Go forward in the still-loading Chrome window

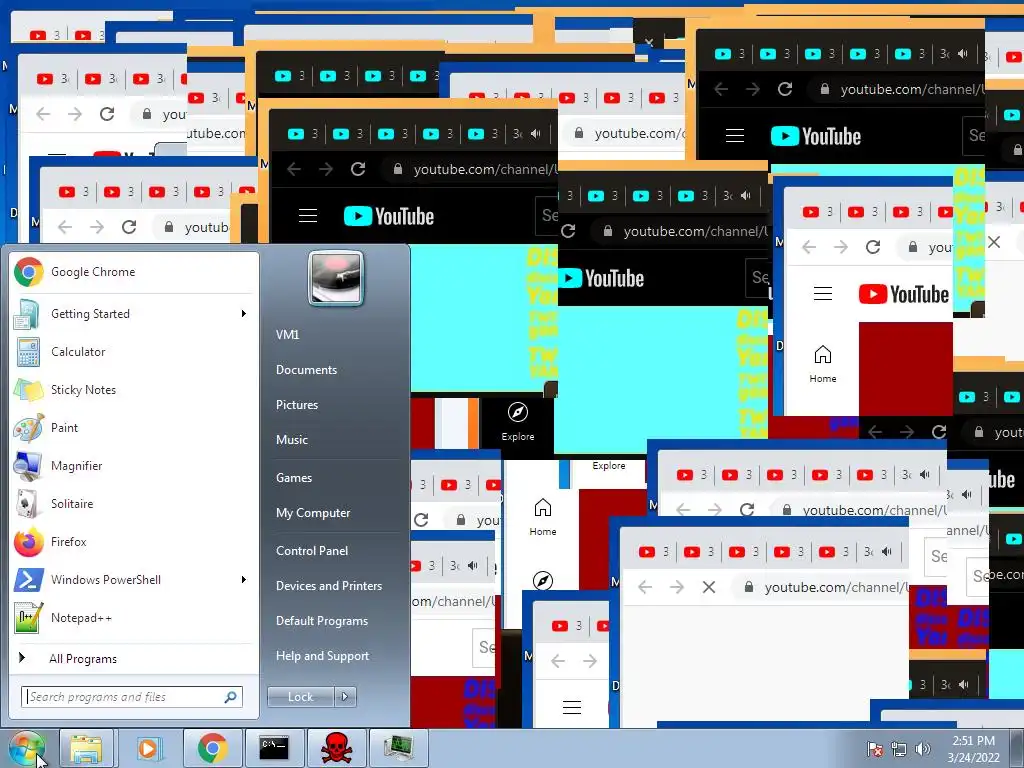click(x=677, y=587)
